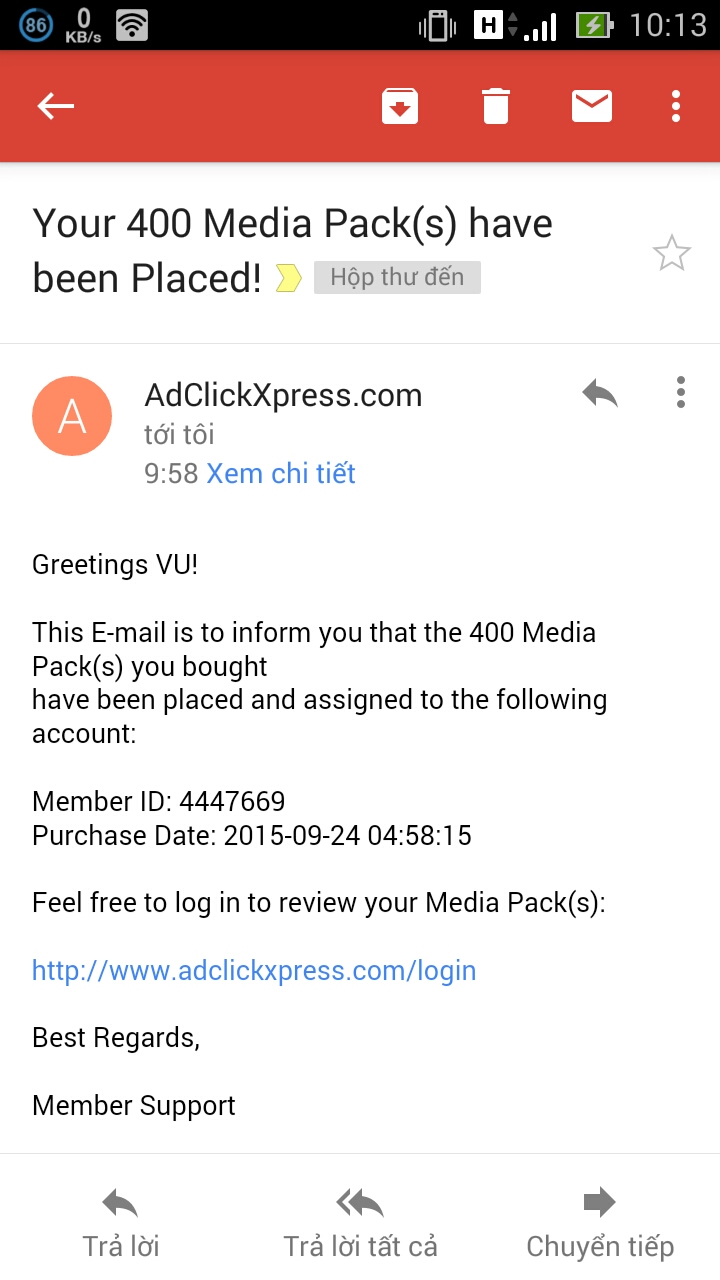Tap the Wi-Fi status icon

tap(132, 25)
